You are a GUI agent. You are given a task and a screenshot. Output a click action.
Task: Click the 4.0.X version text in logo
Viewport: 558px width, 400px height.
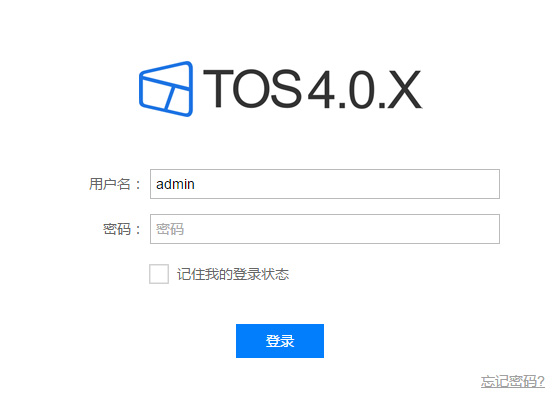(365, 89)
